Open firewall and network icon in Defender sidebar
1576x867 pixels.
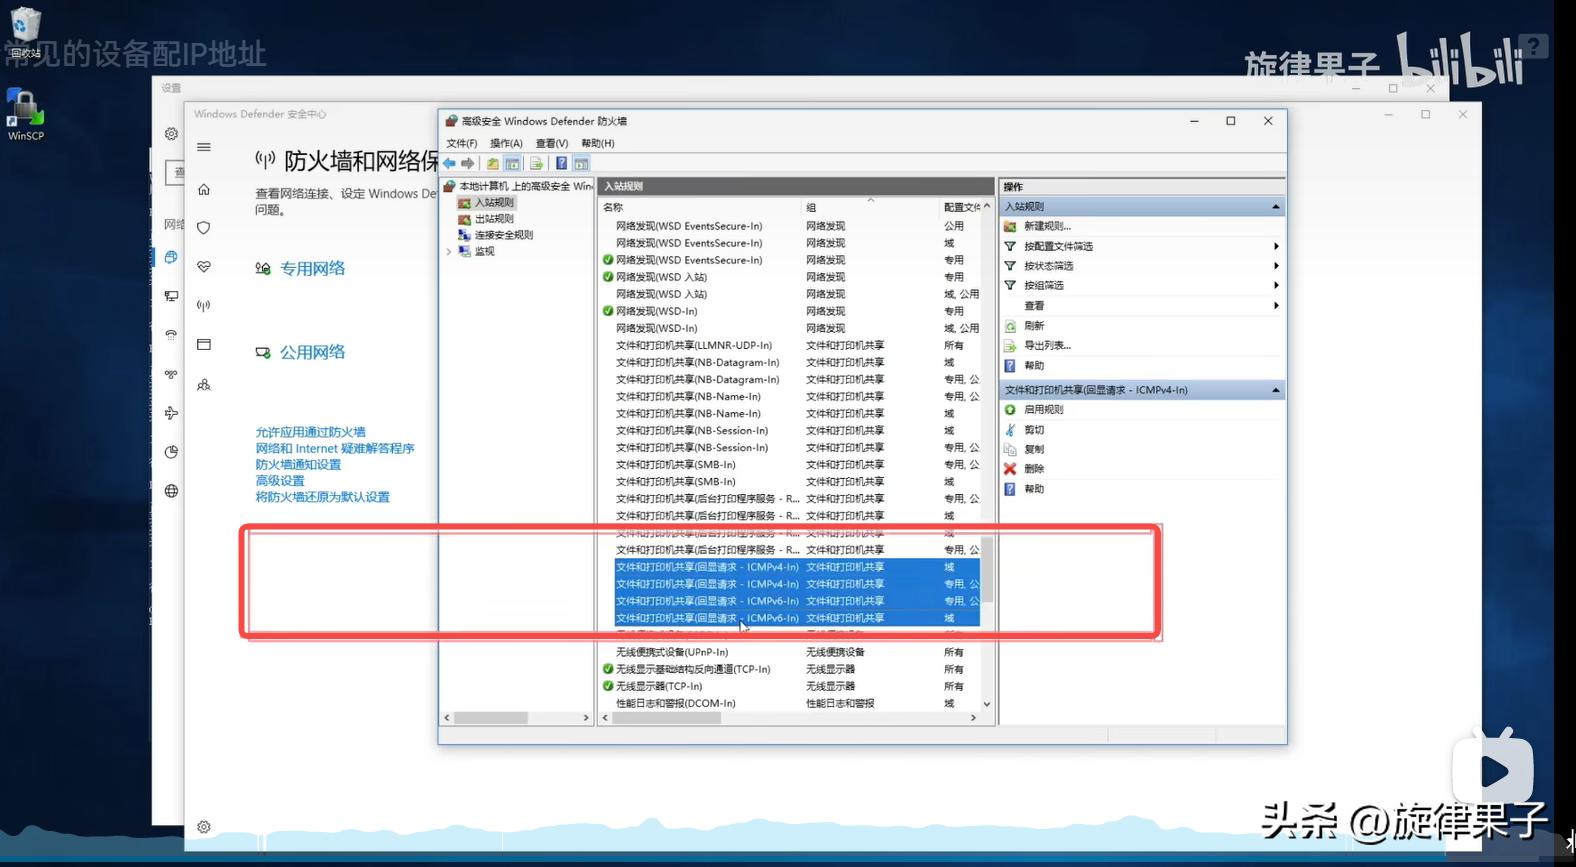204,306
